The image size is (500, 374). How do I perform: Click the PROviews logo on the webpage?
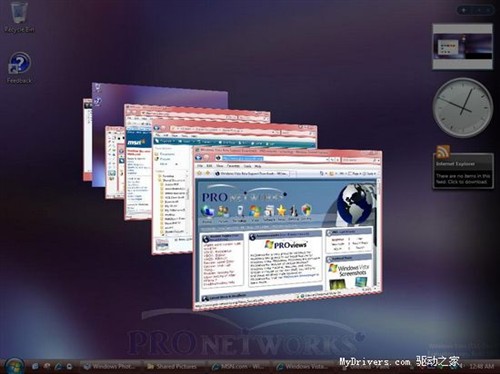pos(285,244)
